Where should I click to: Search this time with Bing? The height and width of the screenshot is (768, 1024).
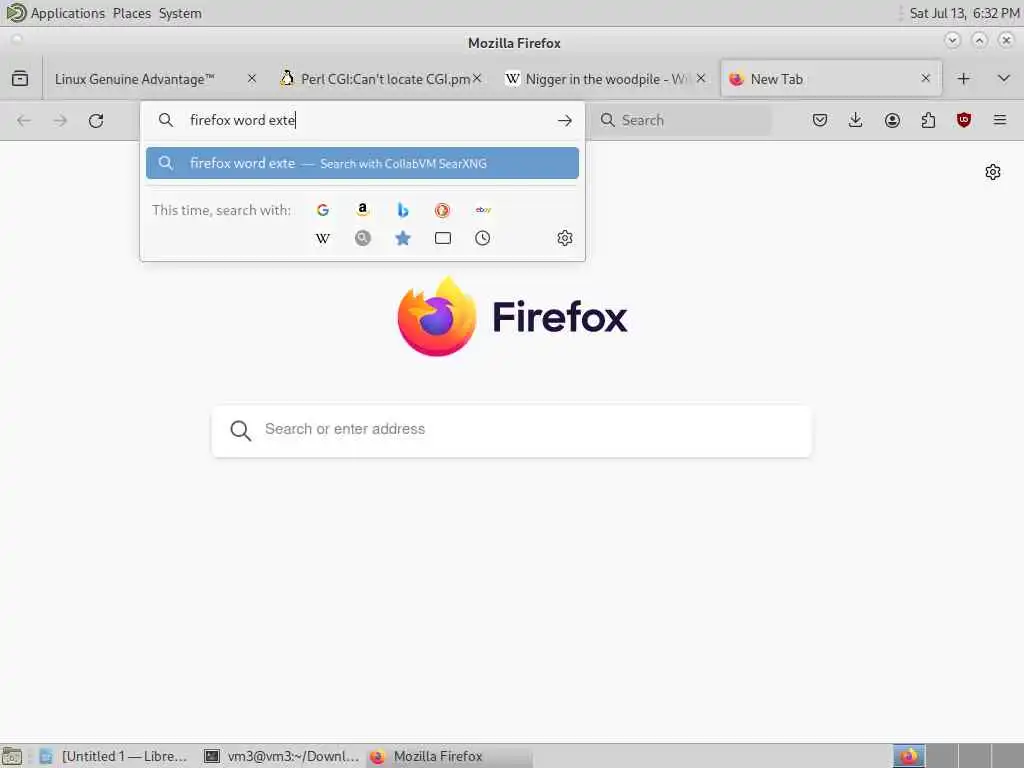pyautogui.click(x=403, y=210)
